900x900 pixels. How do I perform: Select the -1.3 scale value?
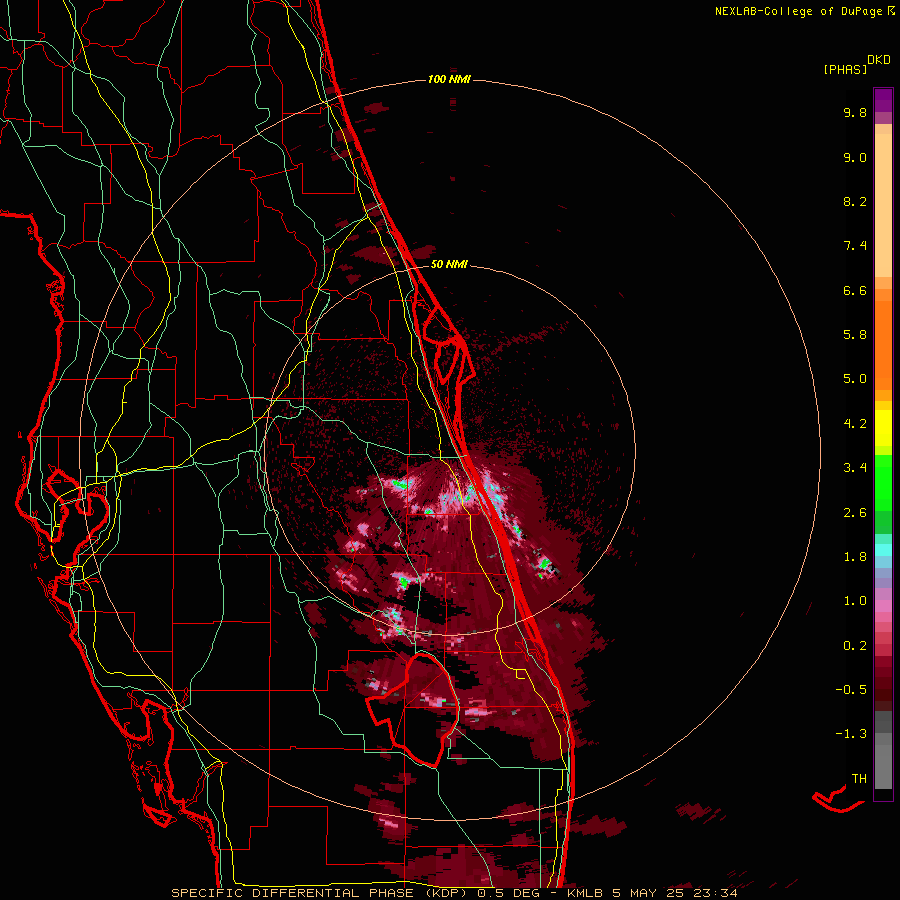coord(851,734)
